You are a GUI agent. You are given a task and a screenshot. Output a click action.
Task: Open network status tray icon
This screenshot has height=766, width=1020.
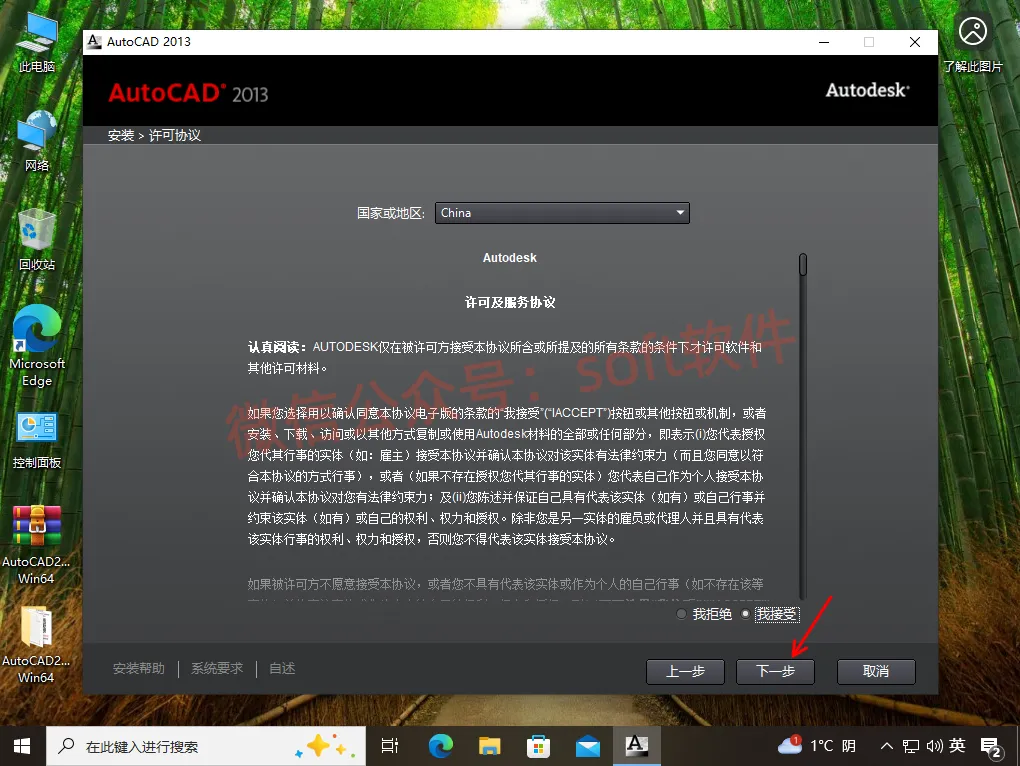pos(911,746)
